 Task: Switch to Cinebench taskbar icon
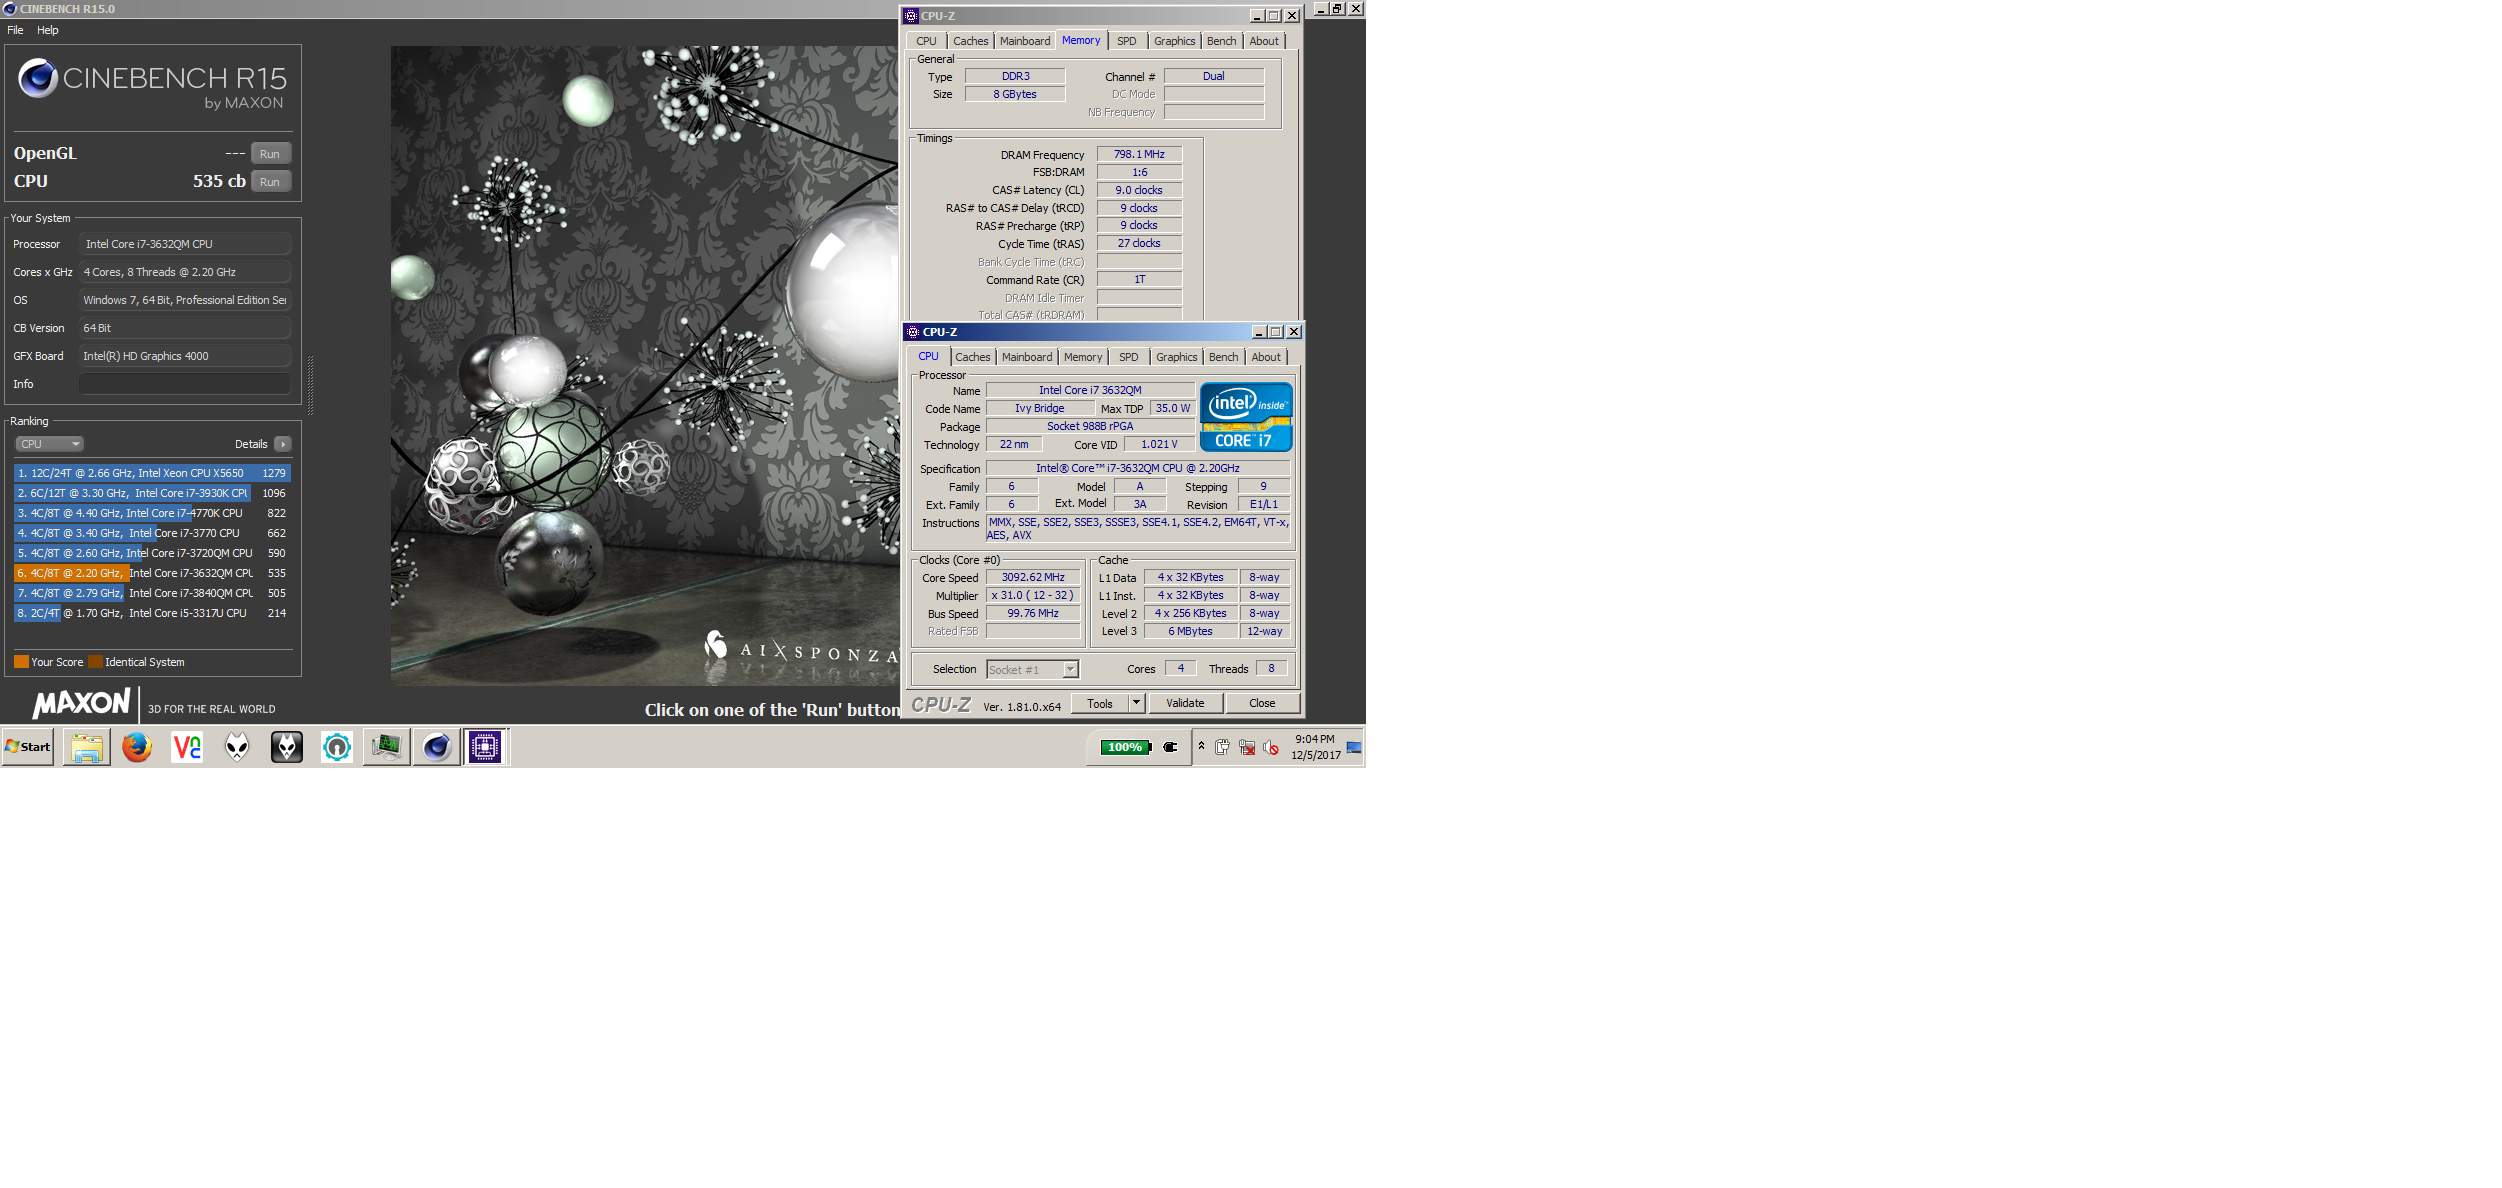[436, 747]
